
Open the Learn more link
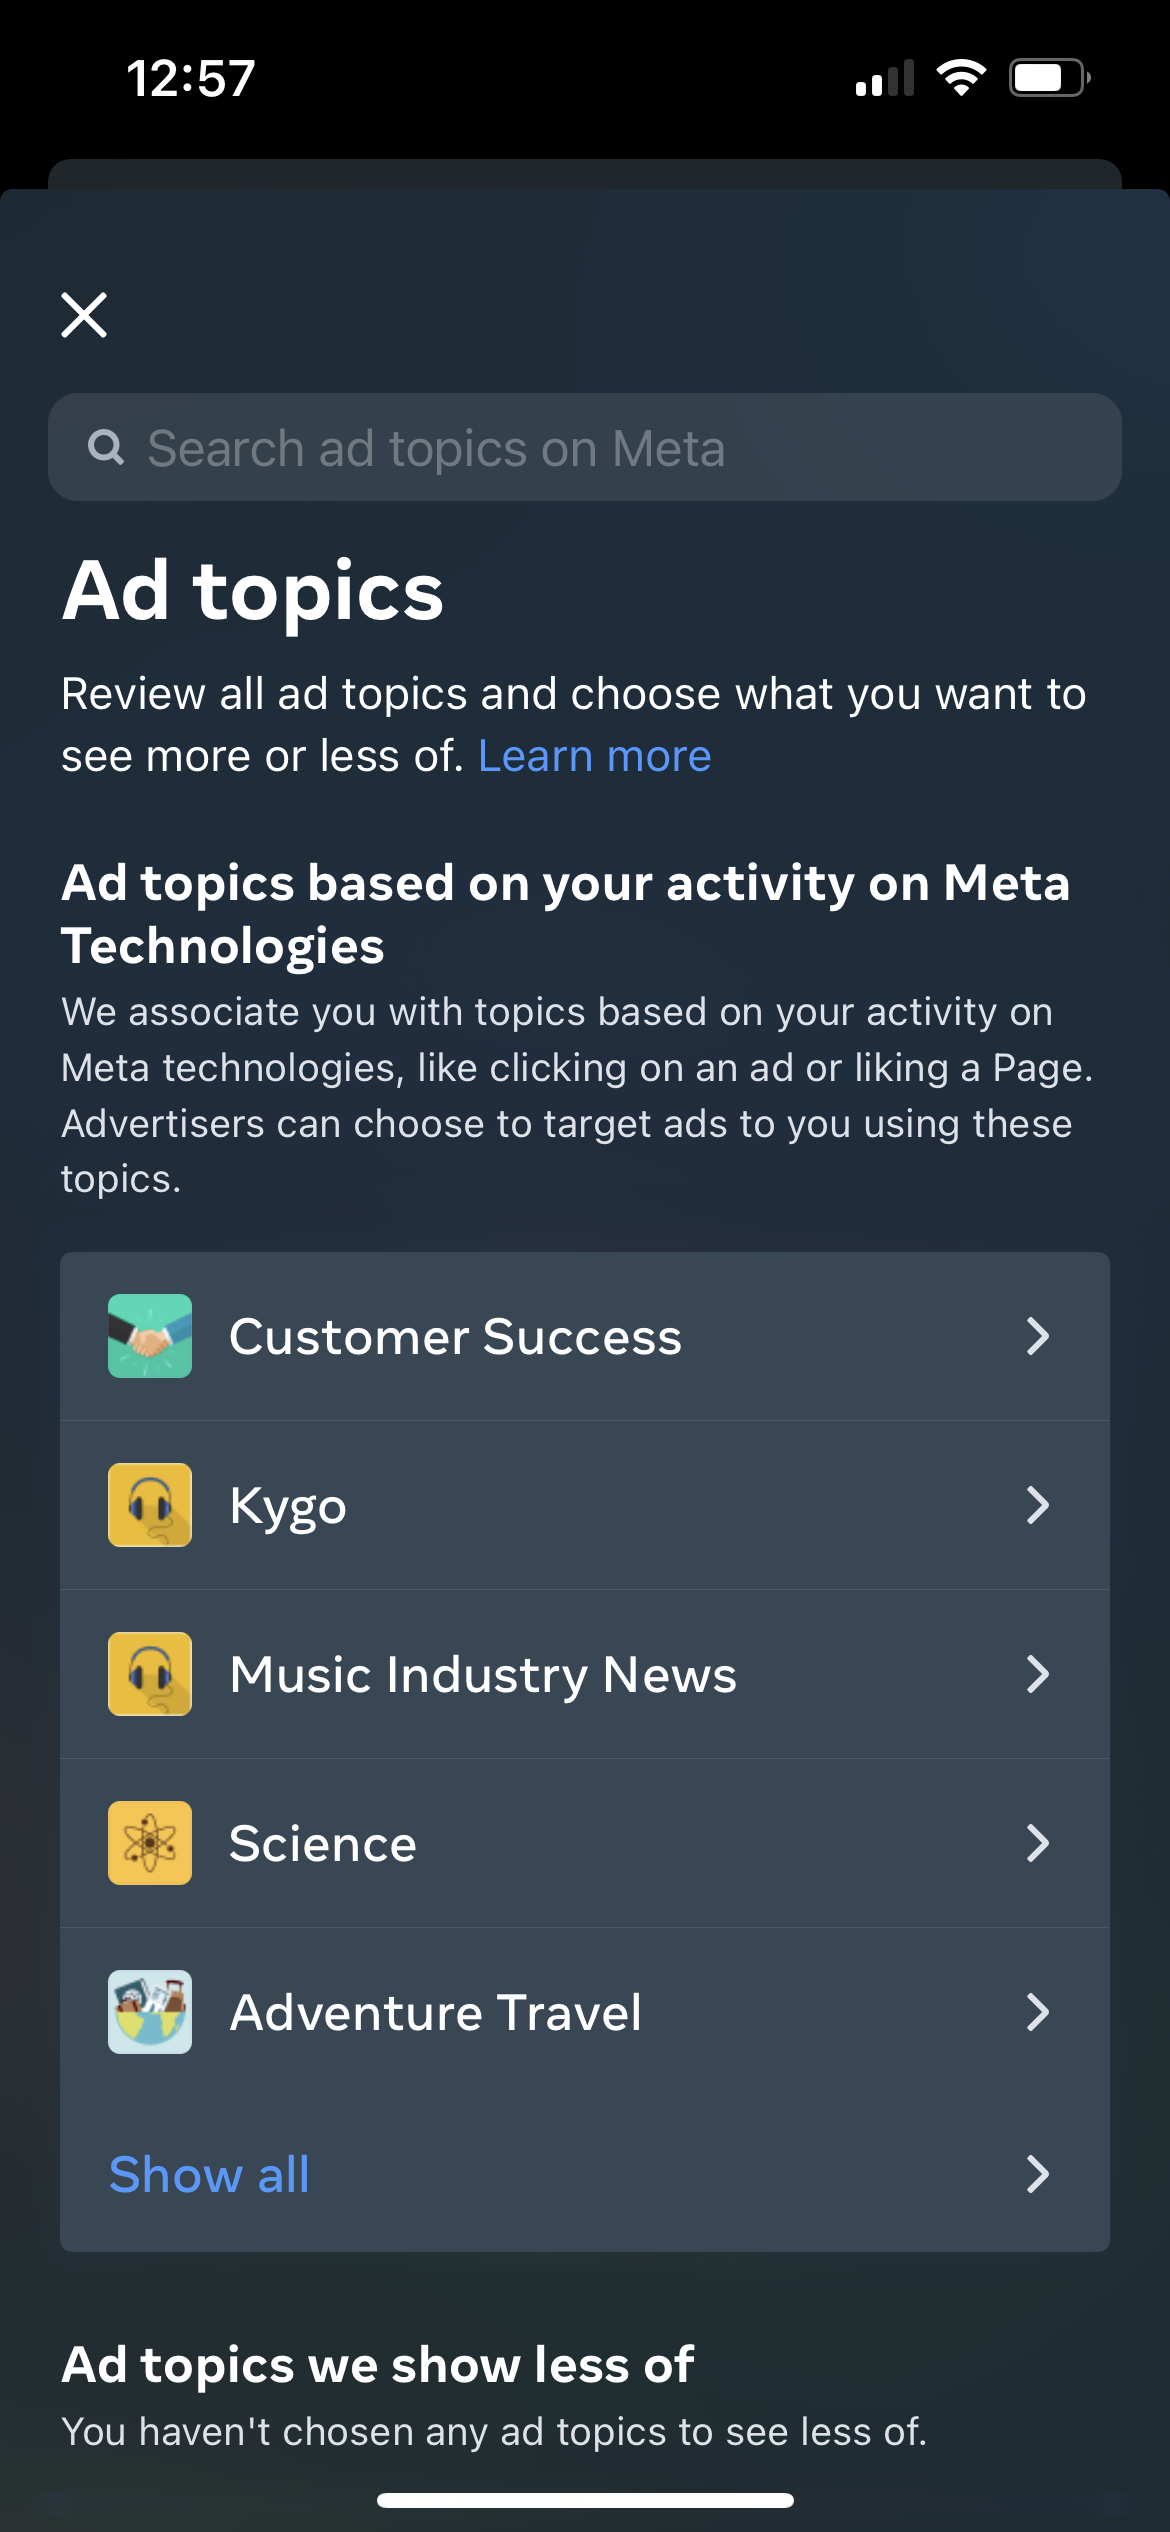pyautogui.click(x=594, y=757)
